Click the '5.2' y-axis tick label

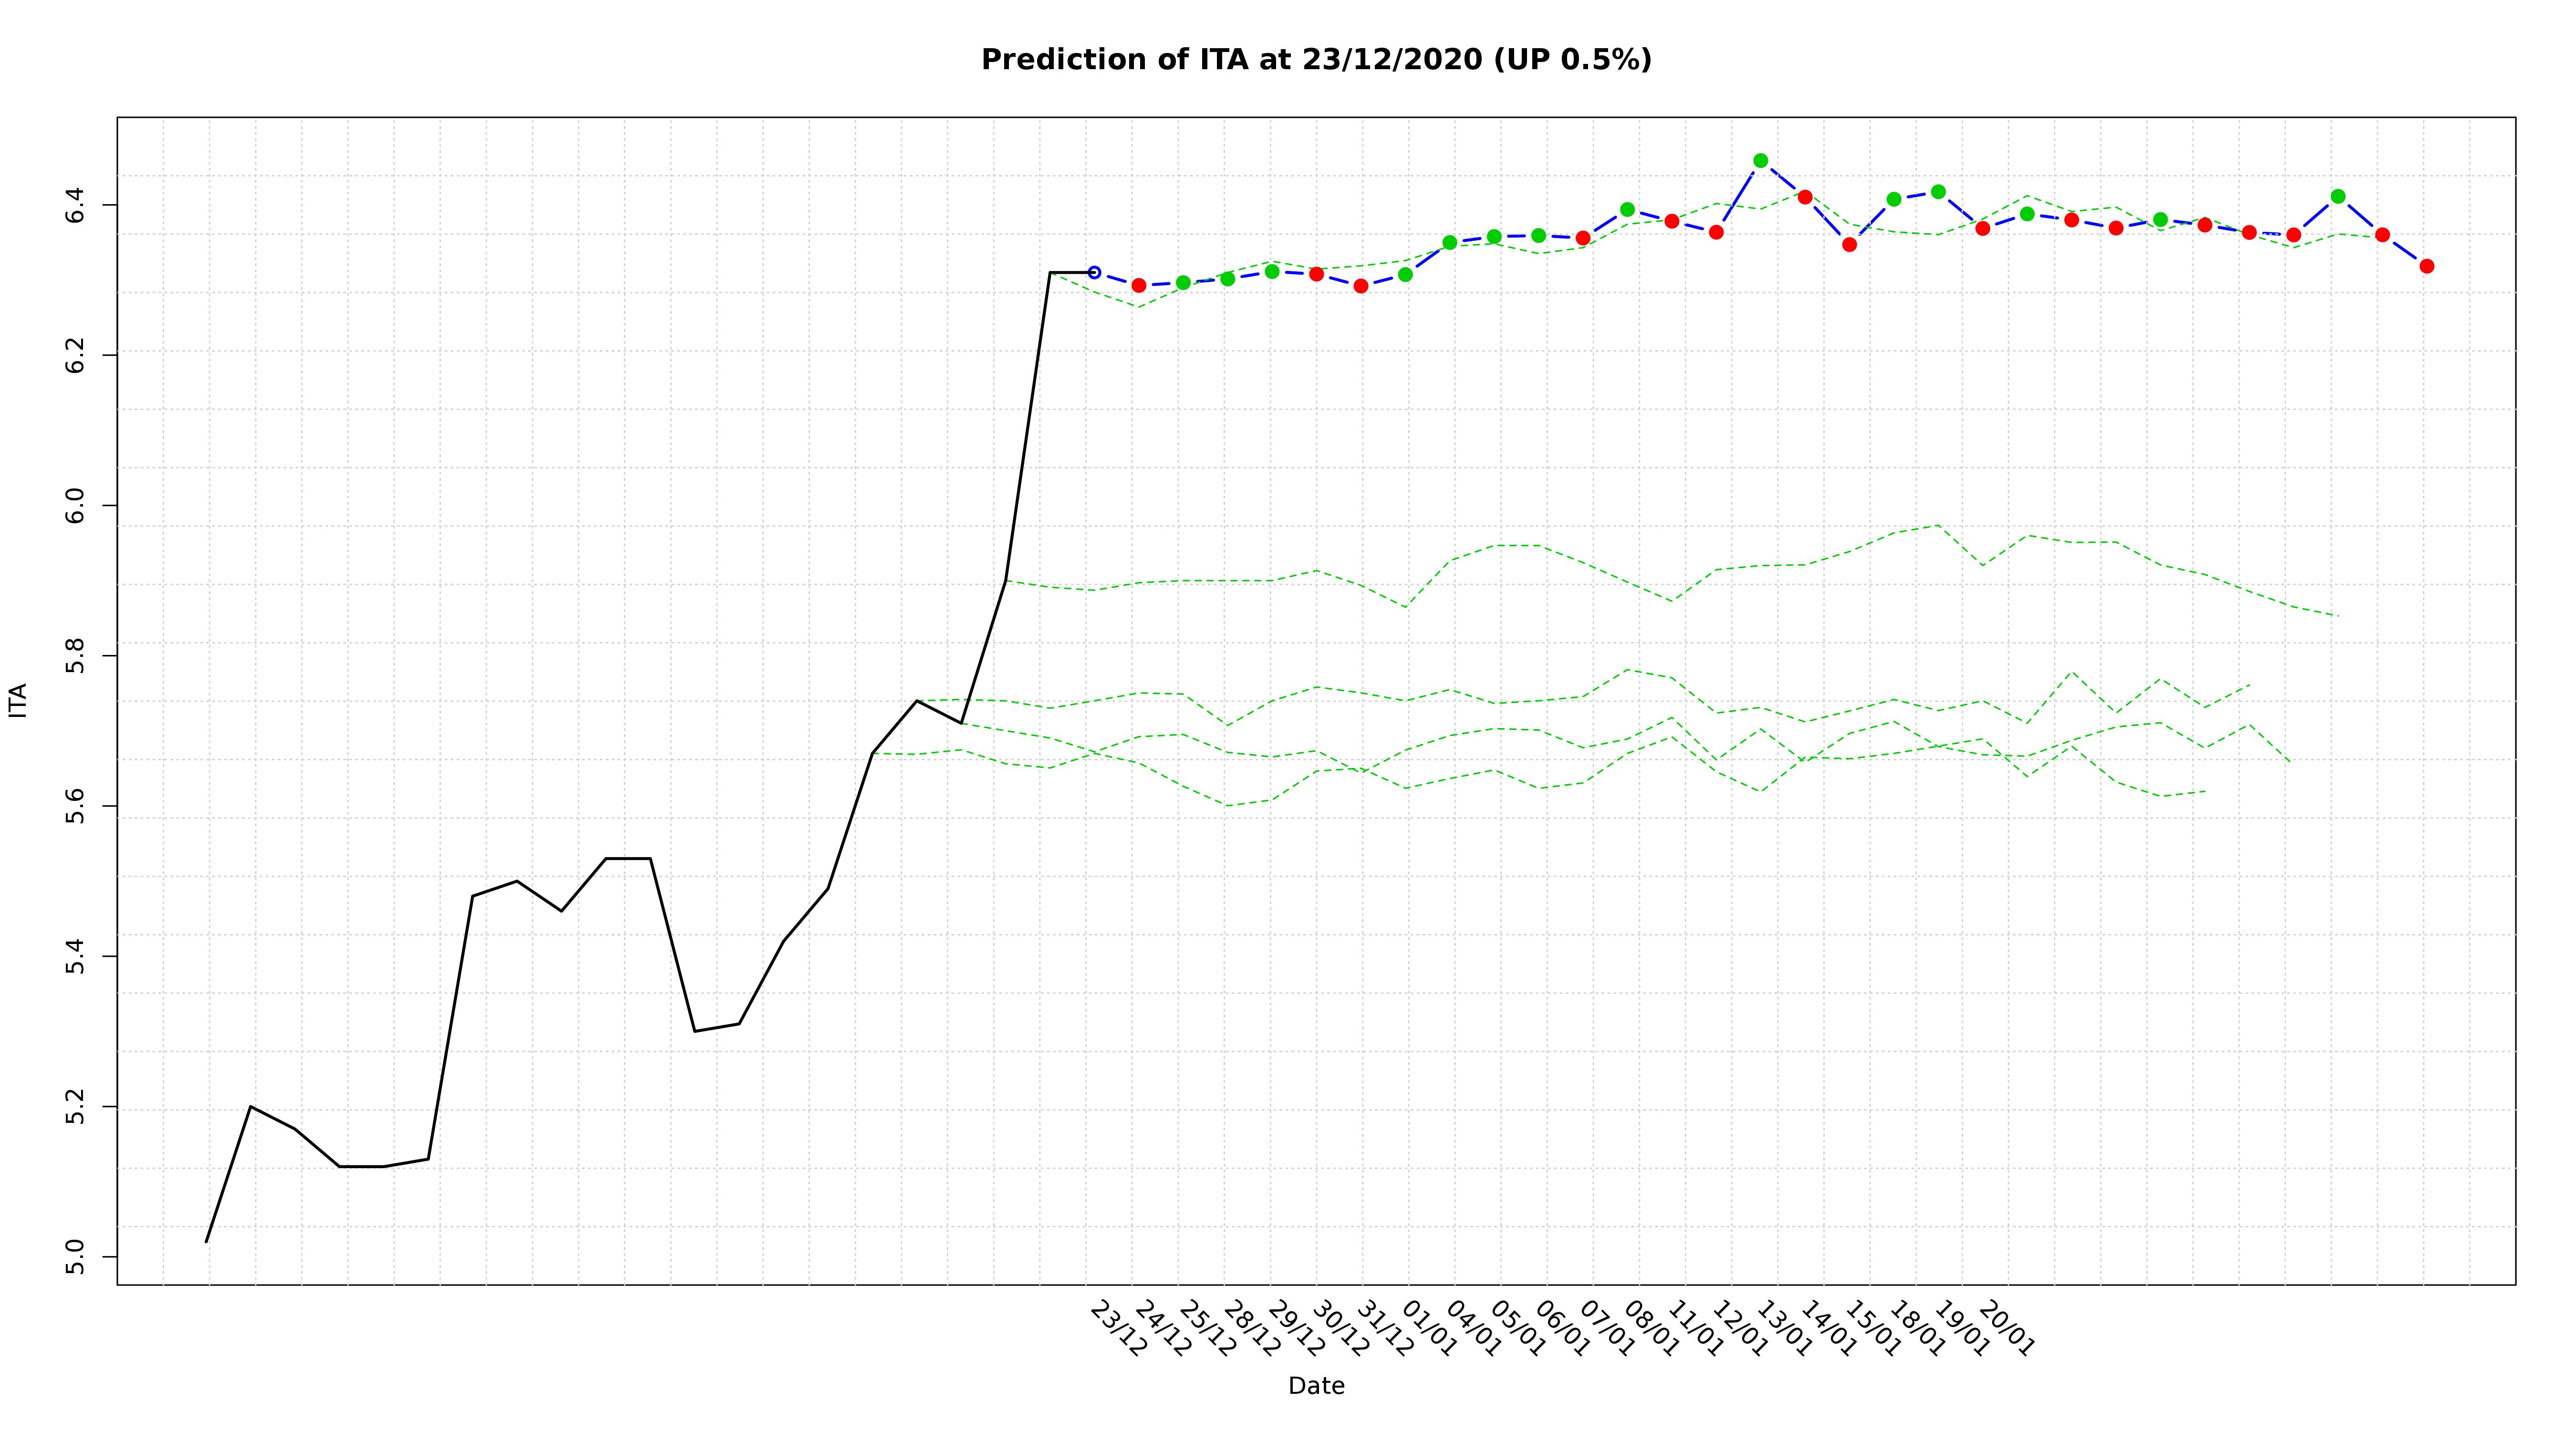pyautogui.click(x=75, y=1107)
